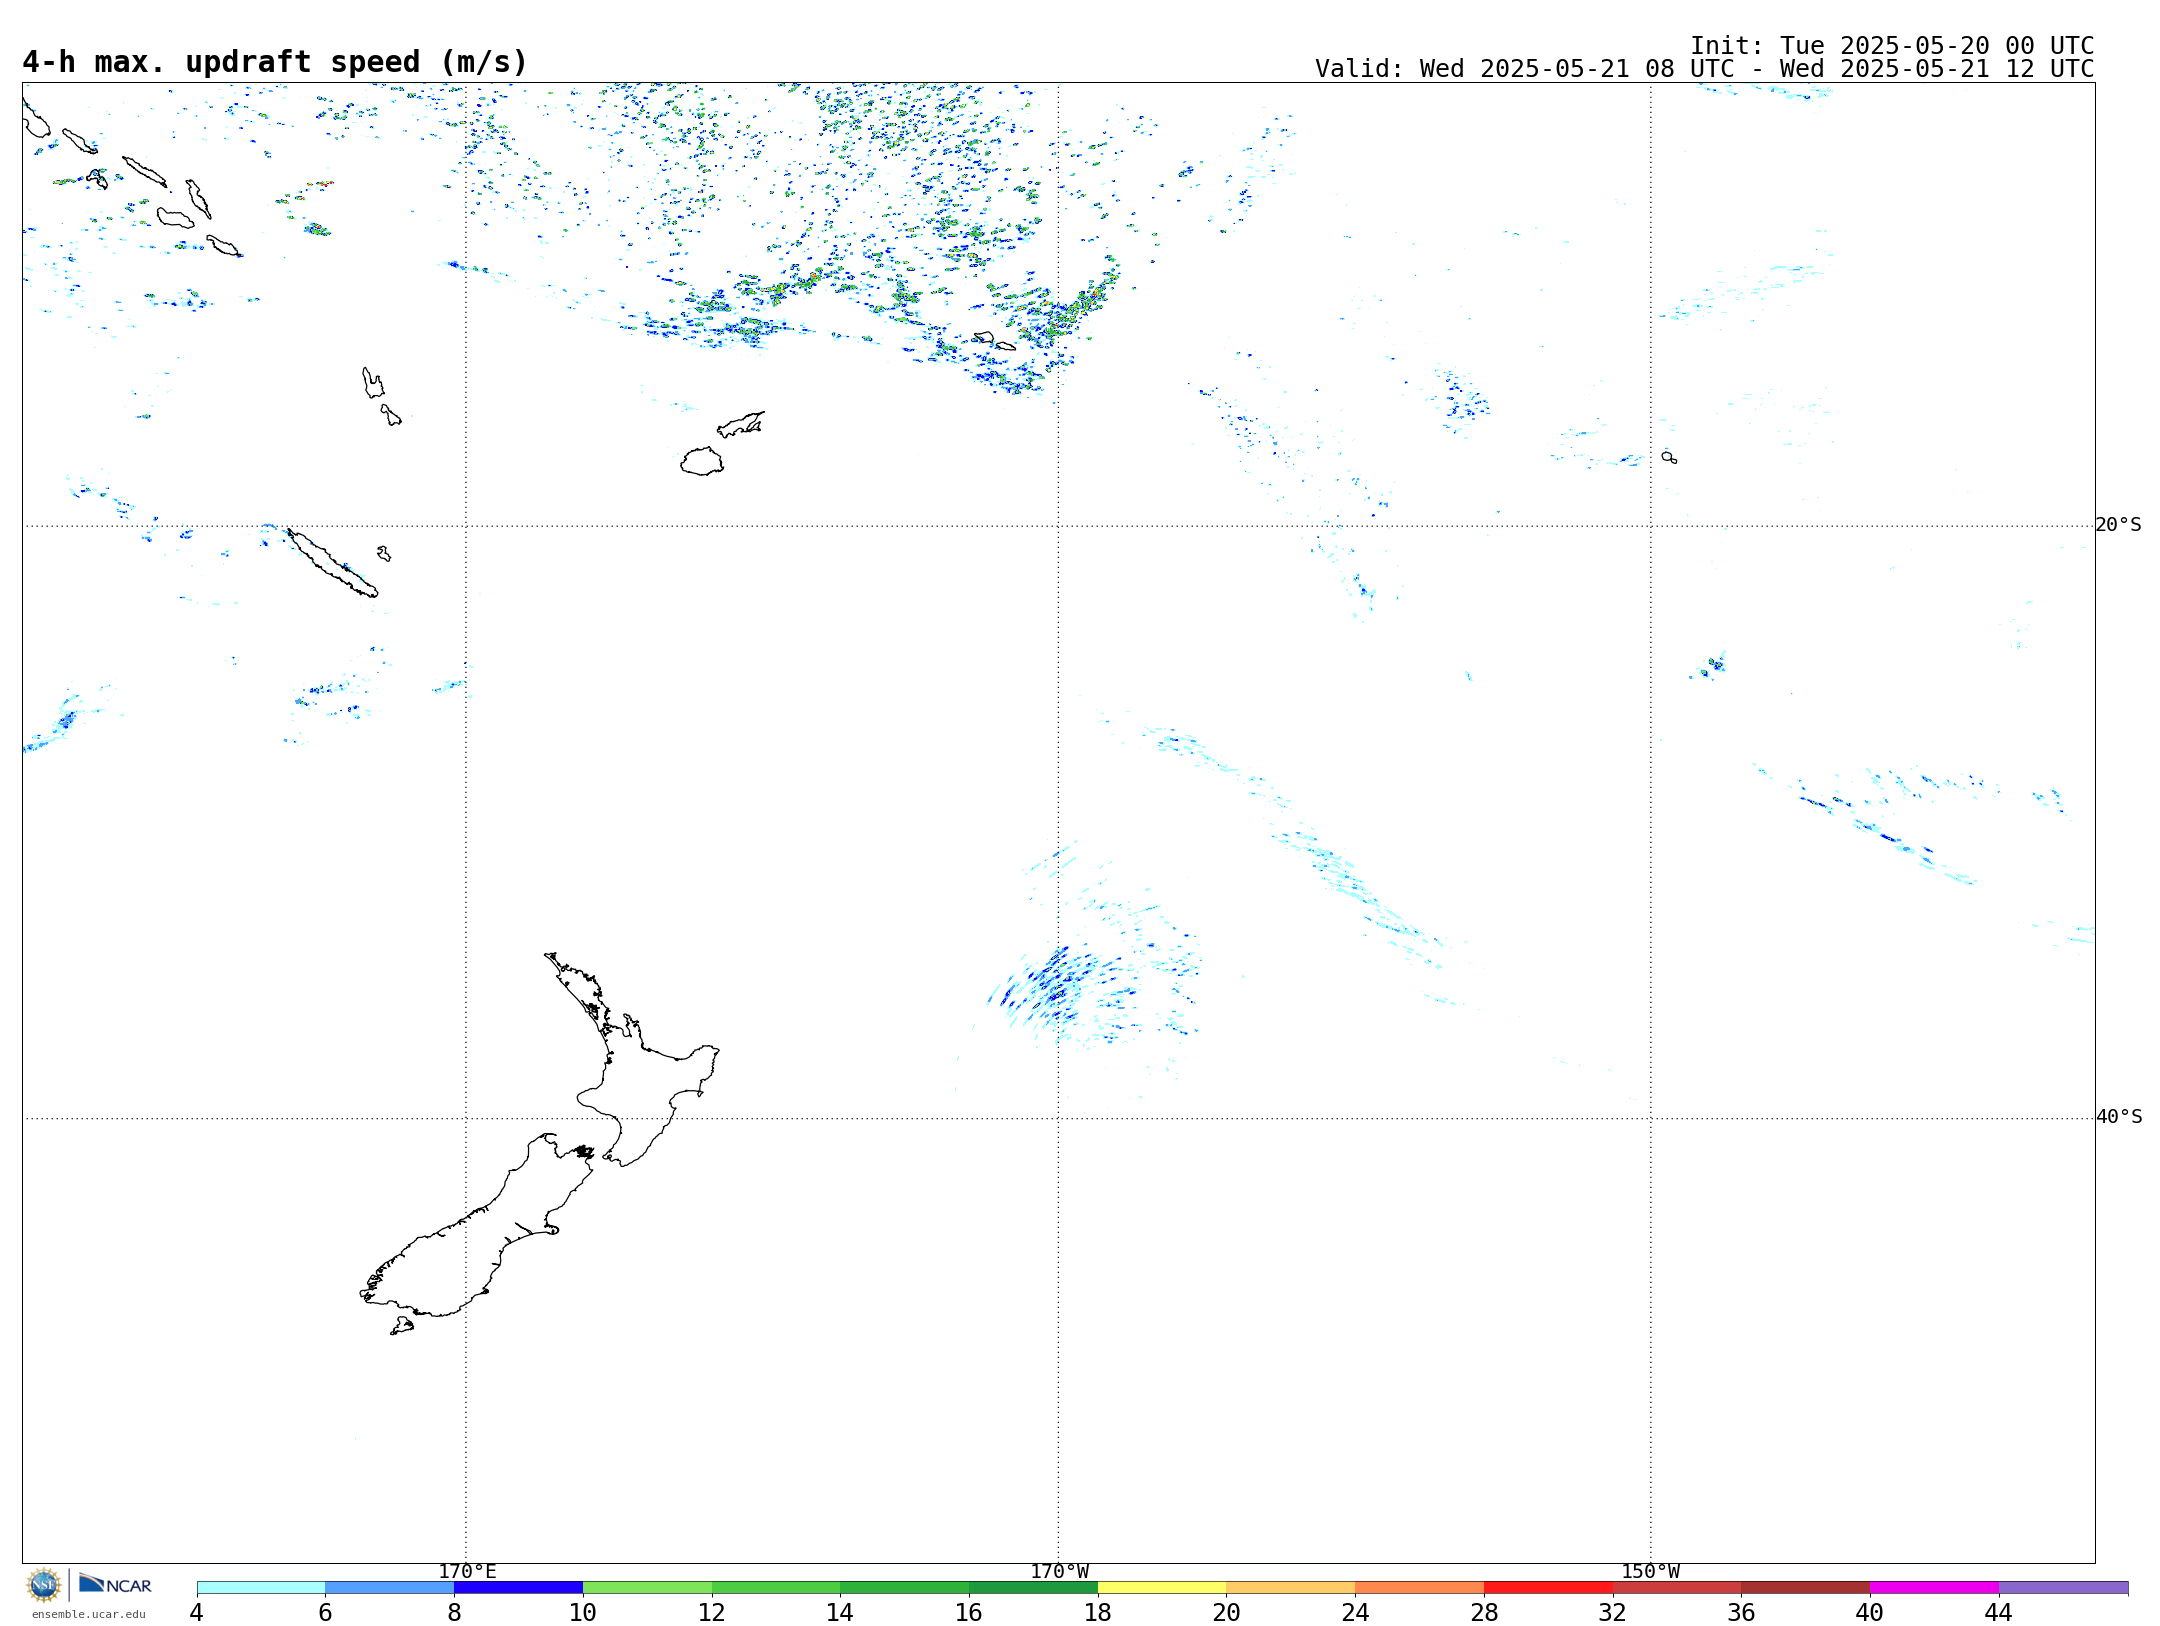Image resolution: width=2160 pixels, height=1626 pixels.
Task: Click the 20°S latitude label
Action: [x=2118, y=525]
